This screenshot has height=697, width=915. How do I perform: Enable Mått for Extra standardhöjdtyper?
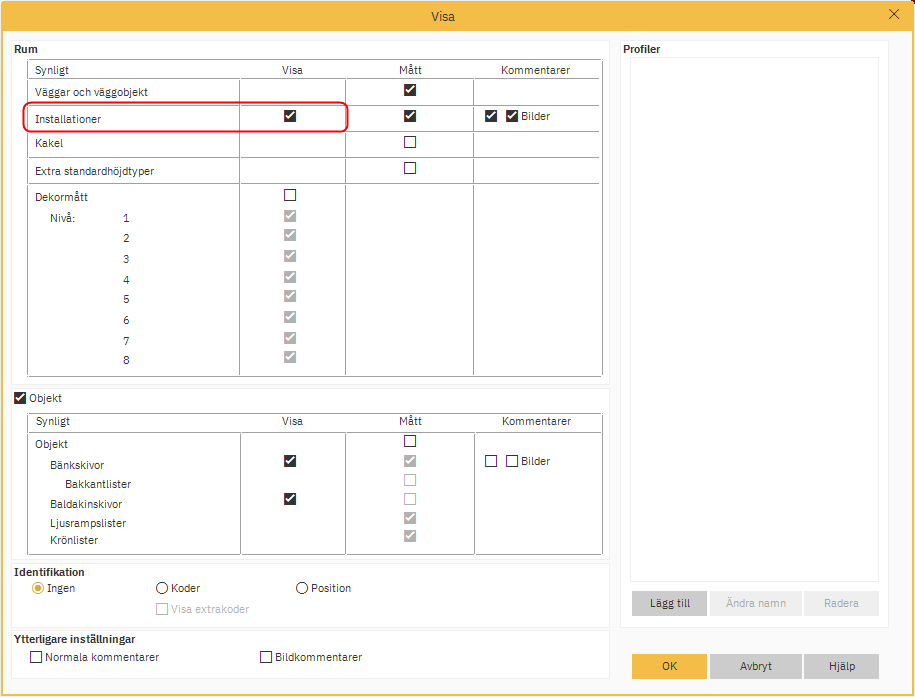[410, 168]
